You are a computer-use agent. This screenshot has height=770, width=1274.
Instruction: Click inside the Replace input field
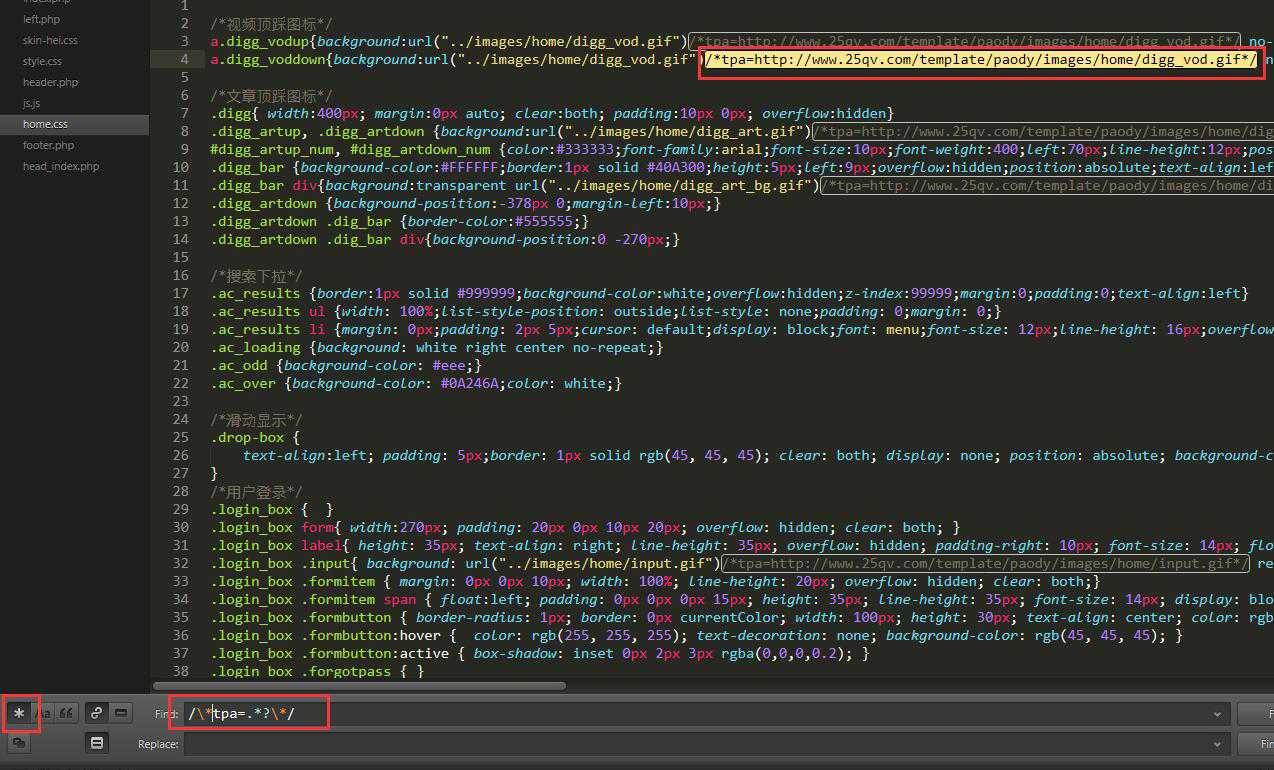(x=705, y=744)
